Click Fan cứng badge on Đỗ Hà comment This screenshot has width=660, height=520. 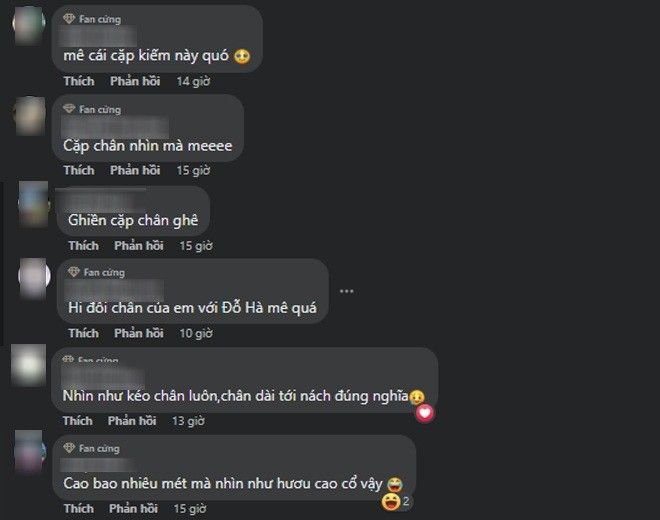(96, 272)
